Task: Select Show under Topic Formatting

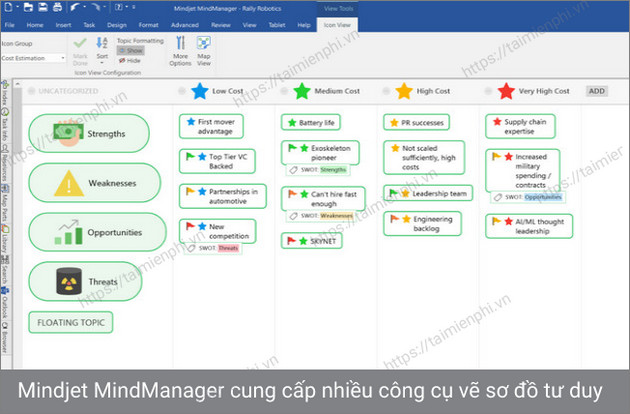Action: [x=131, y=51]
